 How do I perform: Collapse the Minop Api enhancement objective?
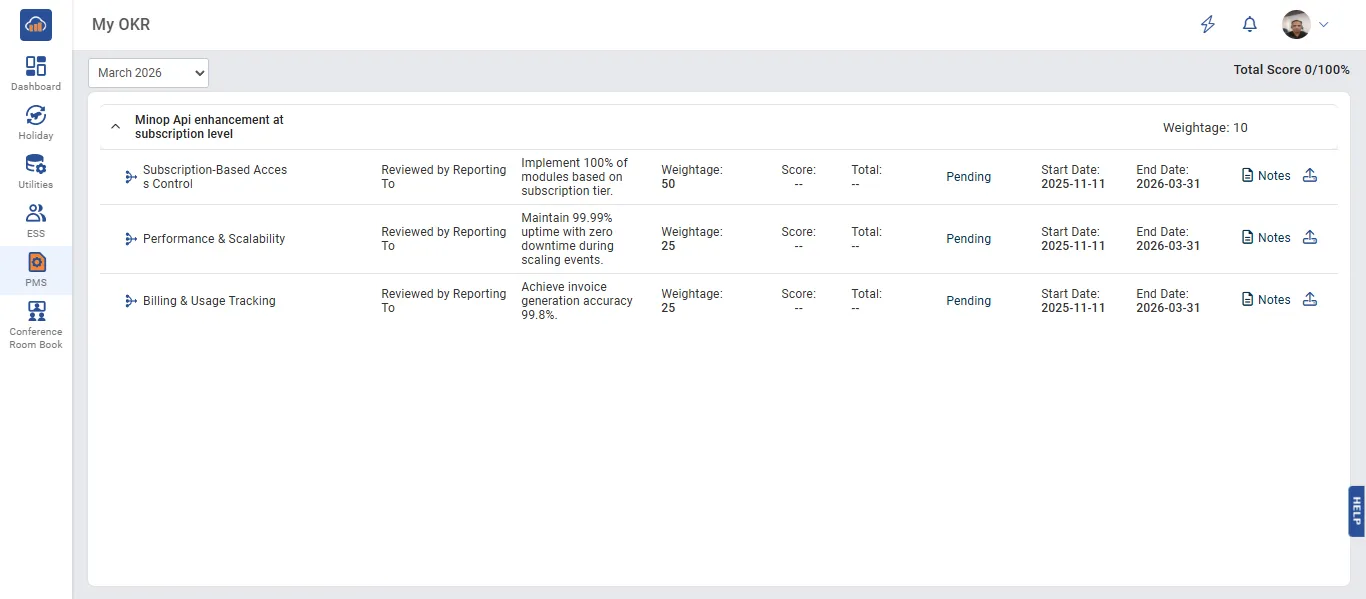tap(115, 127)
